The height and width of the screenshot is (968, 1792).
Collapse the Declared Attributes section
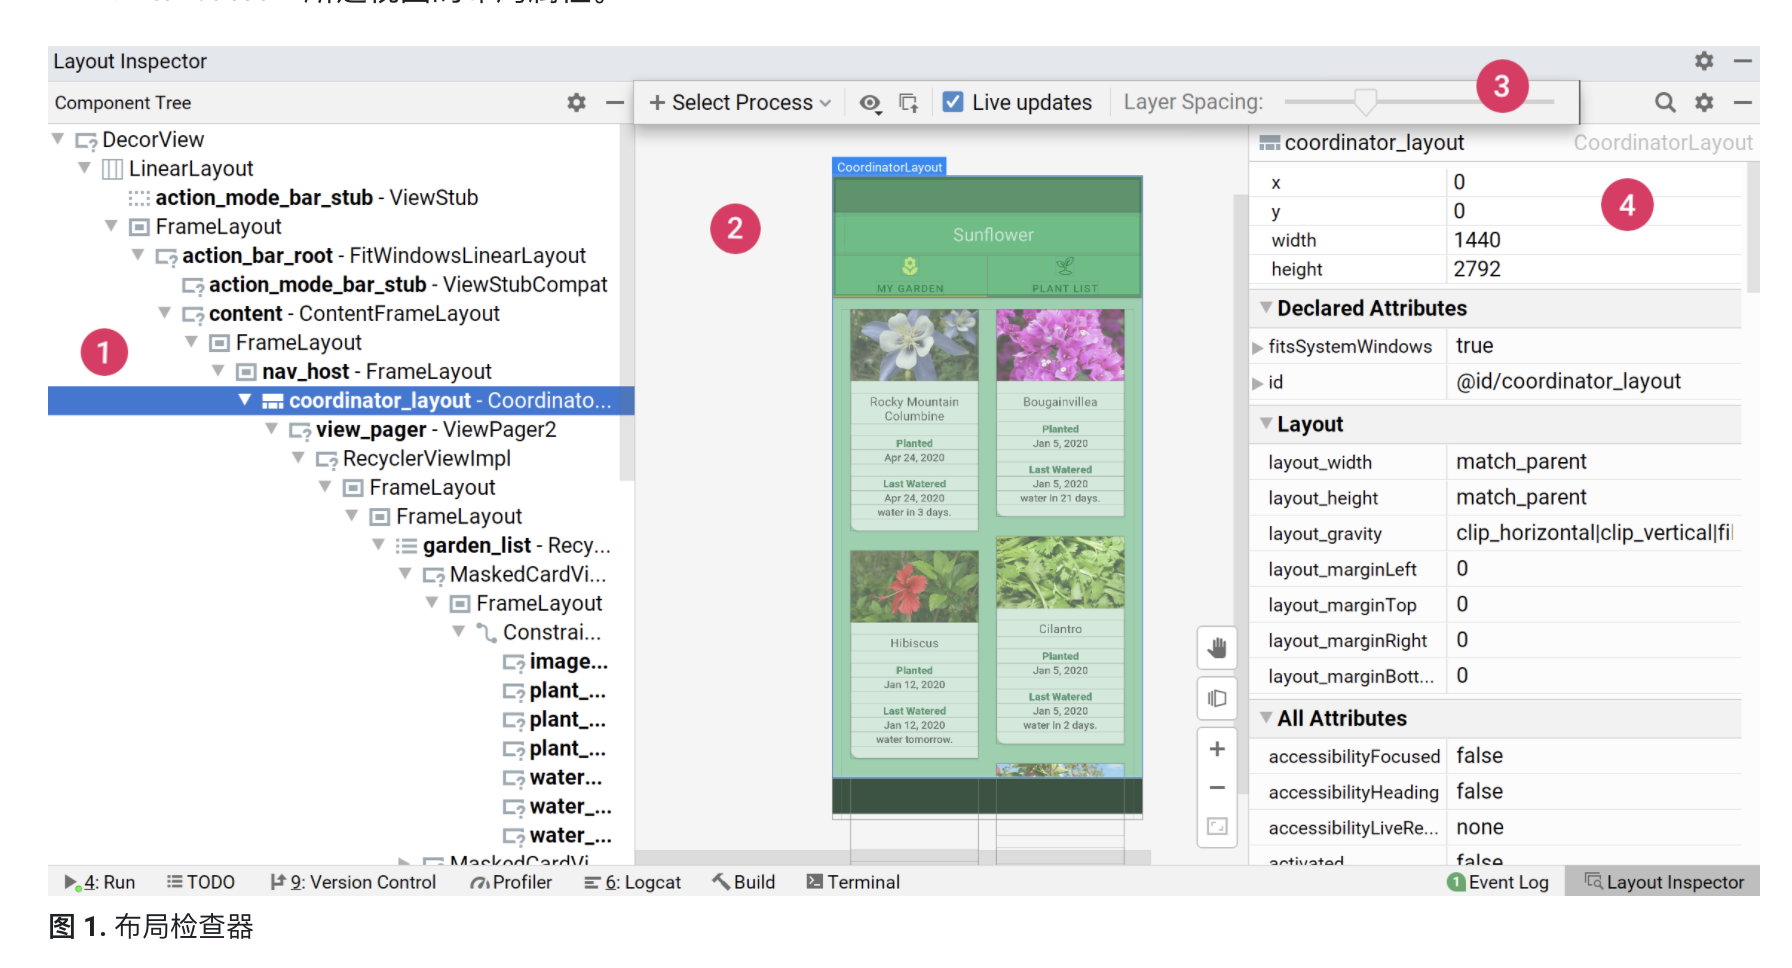coord(1266,308)
